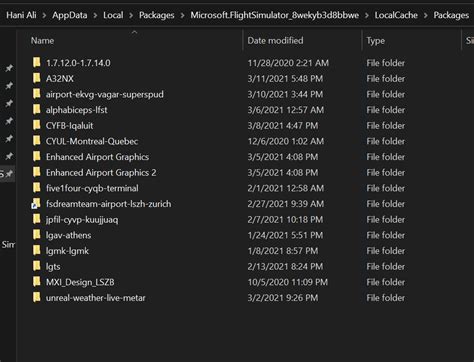Click File folder type in A32NX row
Image resolution: width=474 pixels, height=362 pixels.
coord(386,78)
